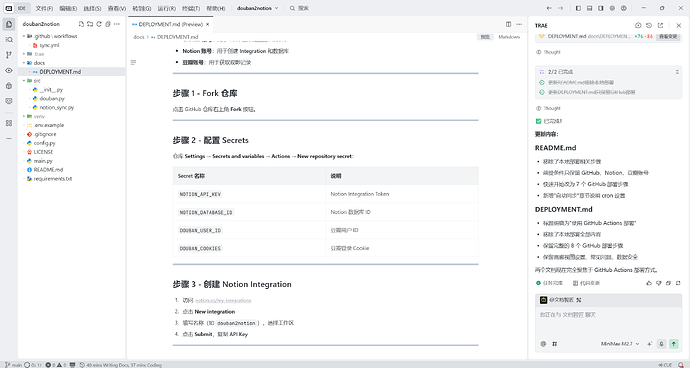Pop out the TRAE panel to new window
Viewport: 690px width, 368px height.
tap(660, 26)
